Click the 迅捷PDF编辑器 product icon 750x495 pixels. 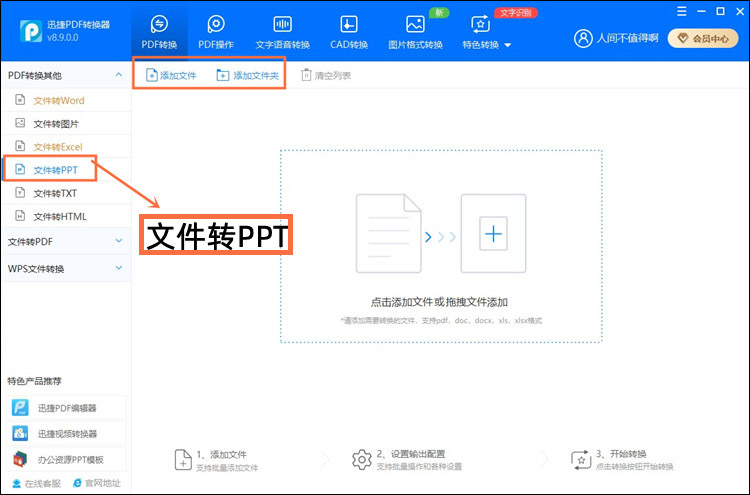(x=20, y=407)
